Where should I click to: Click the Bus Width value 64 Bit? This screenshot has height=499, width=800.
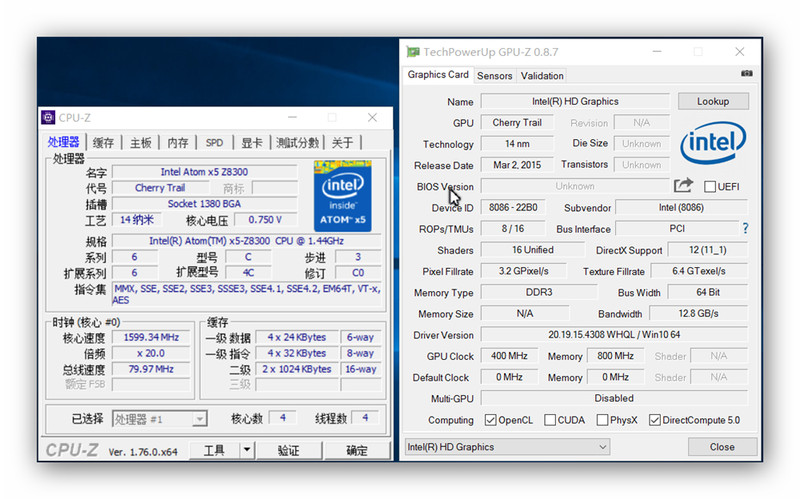coord(708,292)
